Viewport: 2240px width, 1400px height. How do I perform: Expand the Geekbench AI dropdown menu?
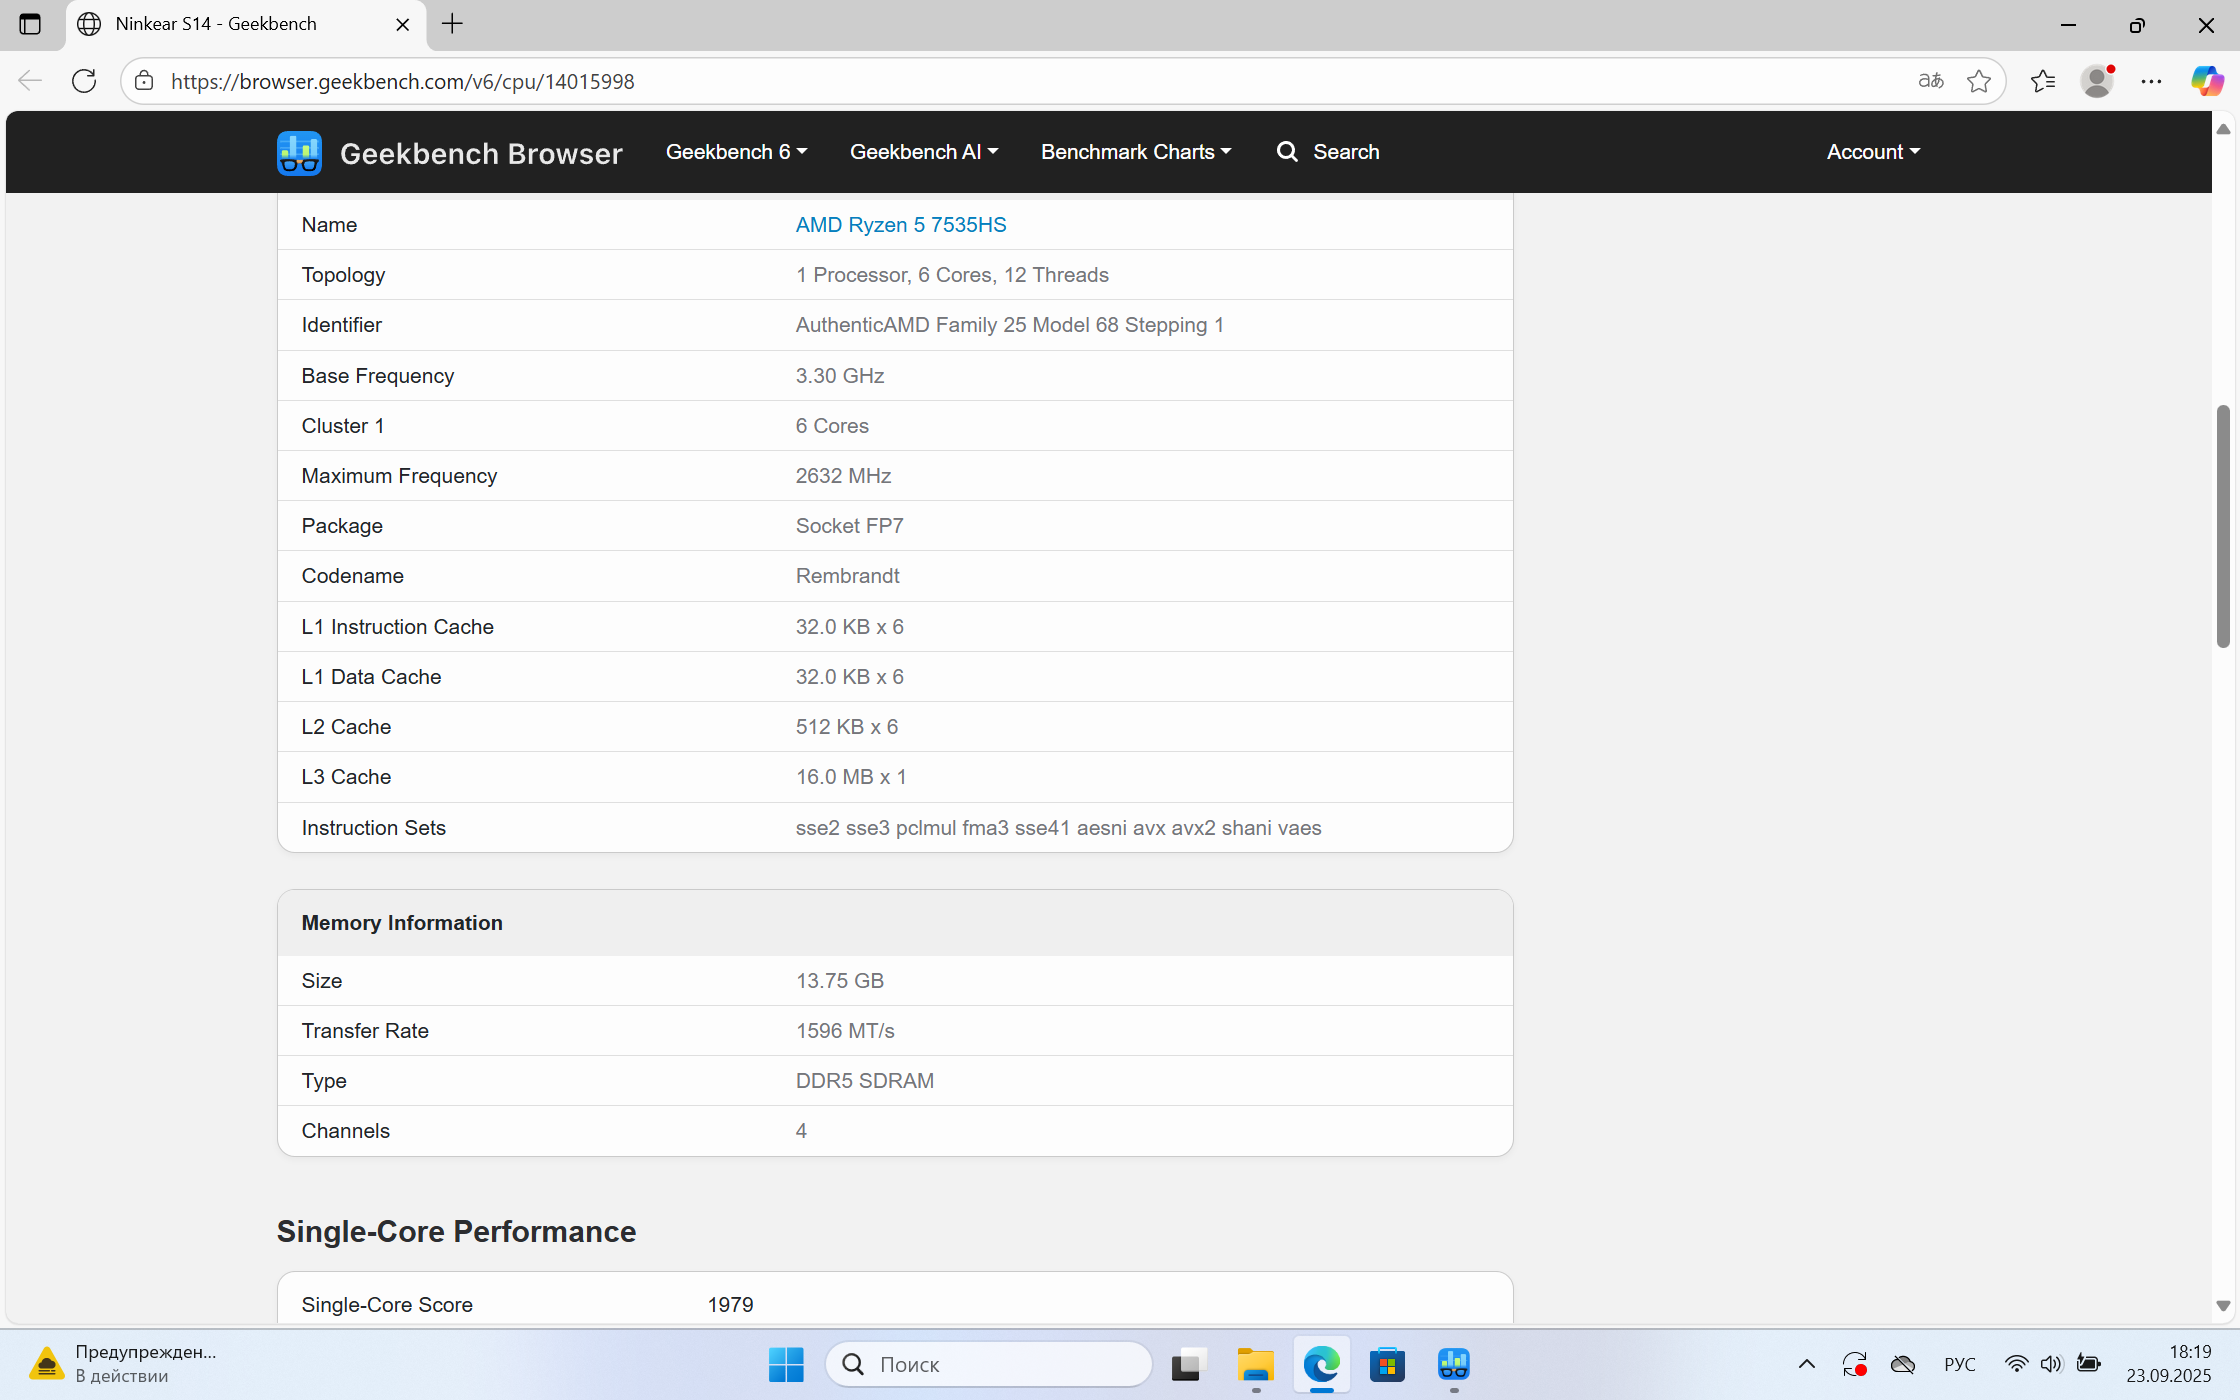point(923,152)
